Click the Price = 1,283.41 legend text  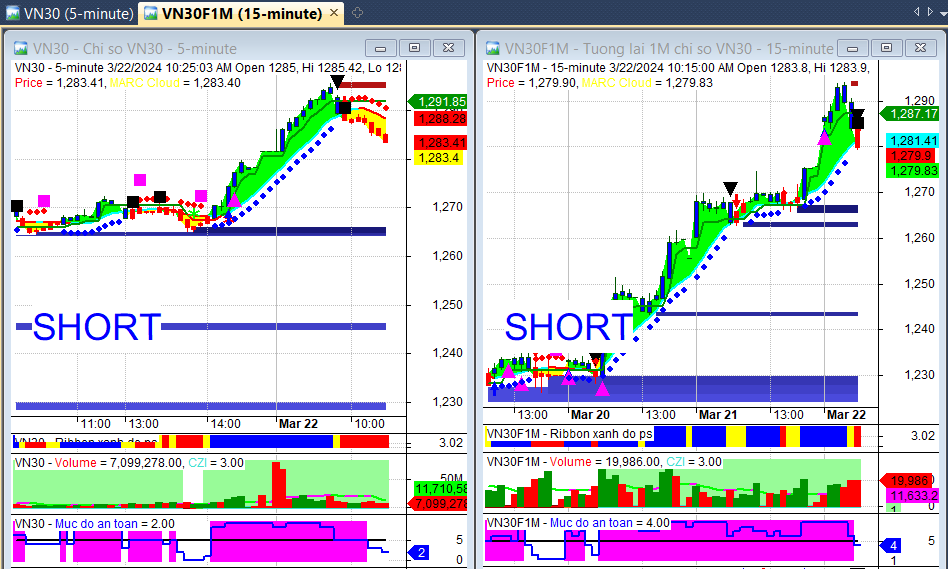click(x=59, y=83)
